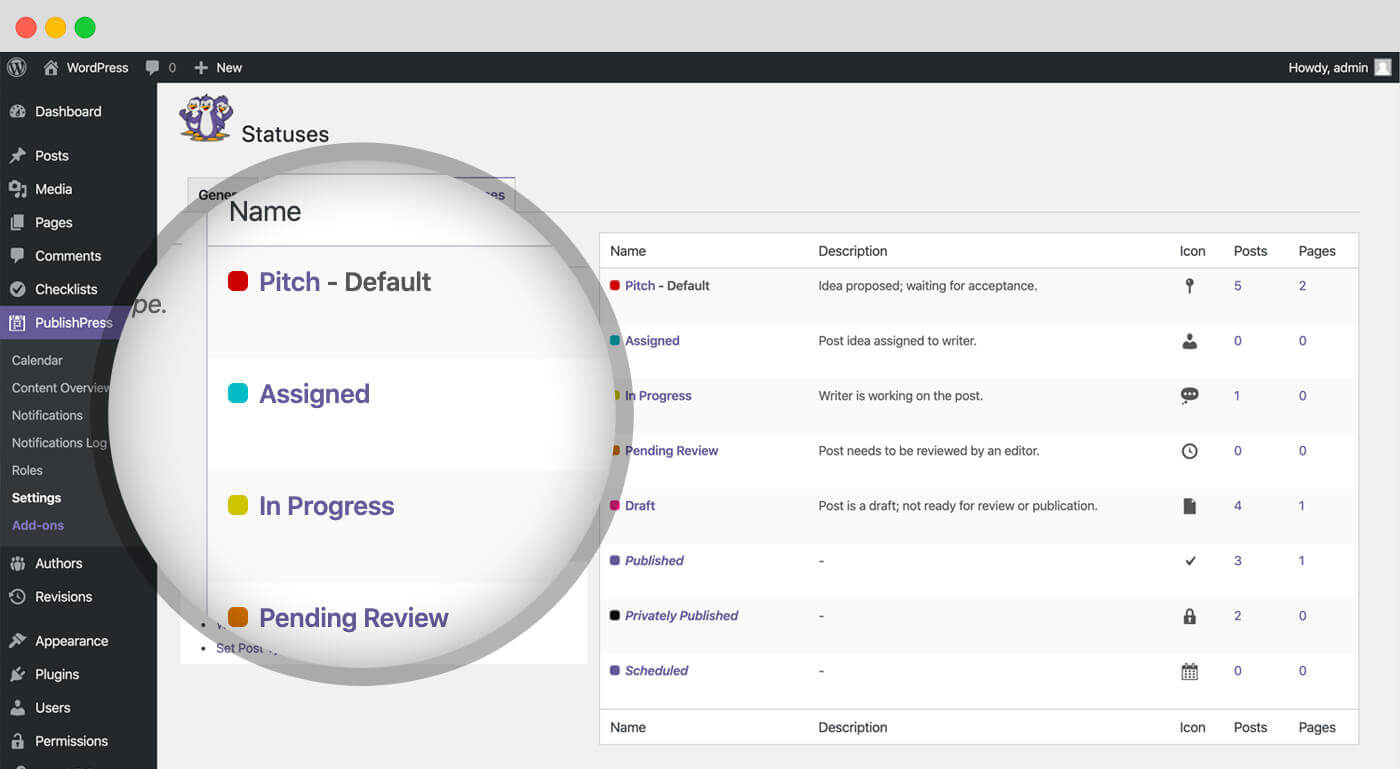View the 3 Published posts count
Image resolution: width=1400 pixels, height=769 pixels.
tap(1237, 561)
